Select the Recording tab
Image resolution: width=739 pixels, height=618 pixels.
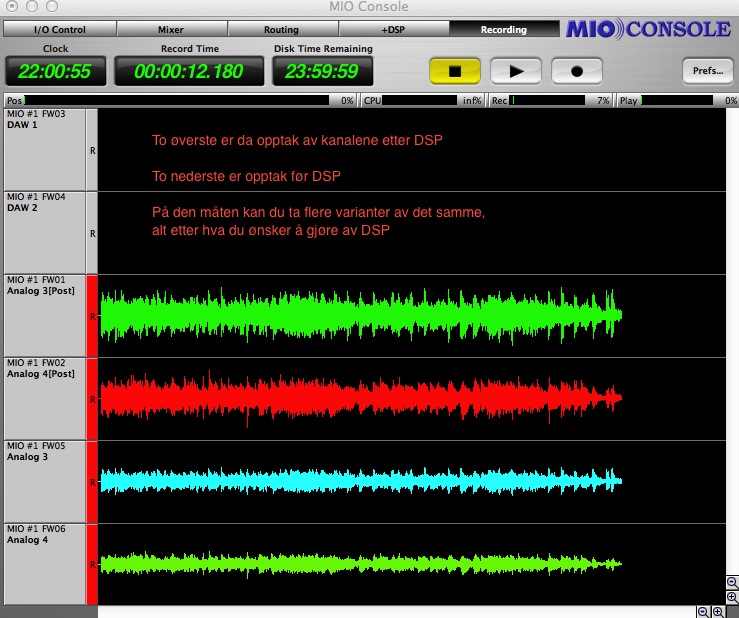click(504, 29)
